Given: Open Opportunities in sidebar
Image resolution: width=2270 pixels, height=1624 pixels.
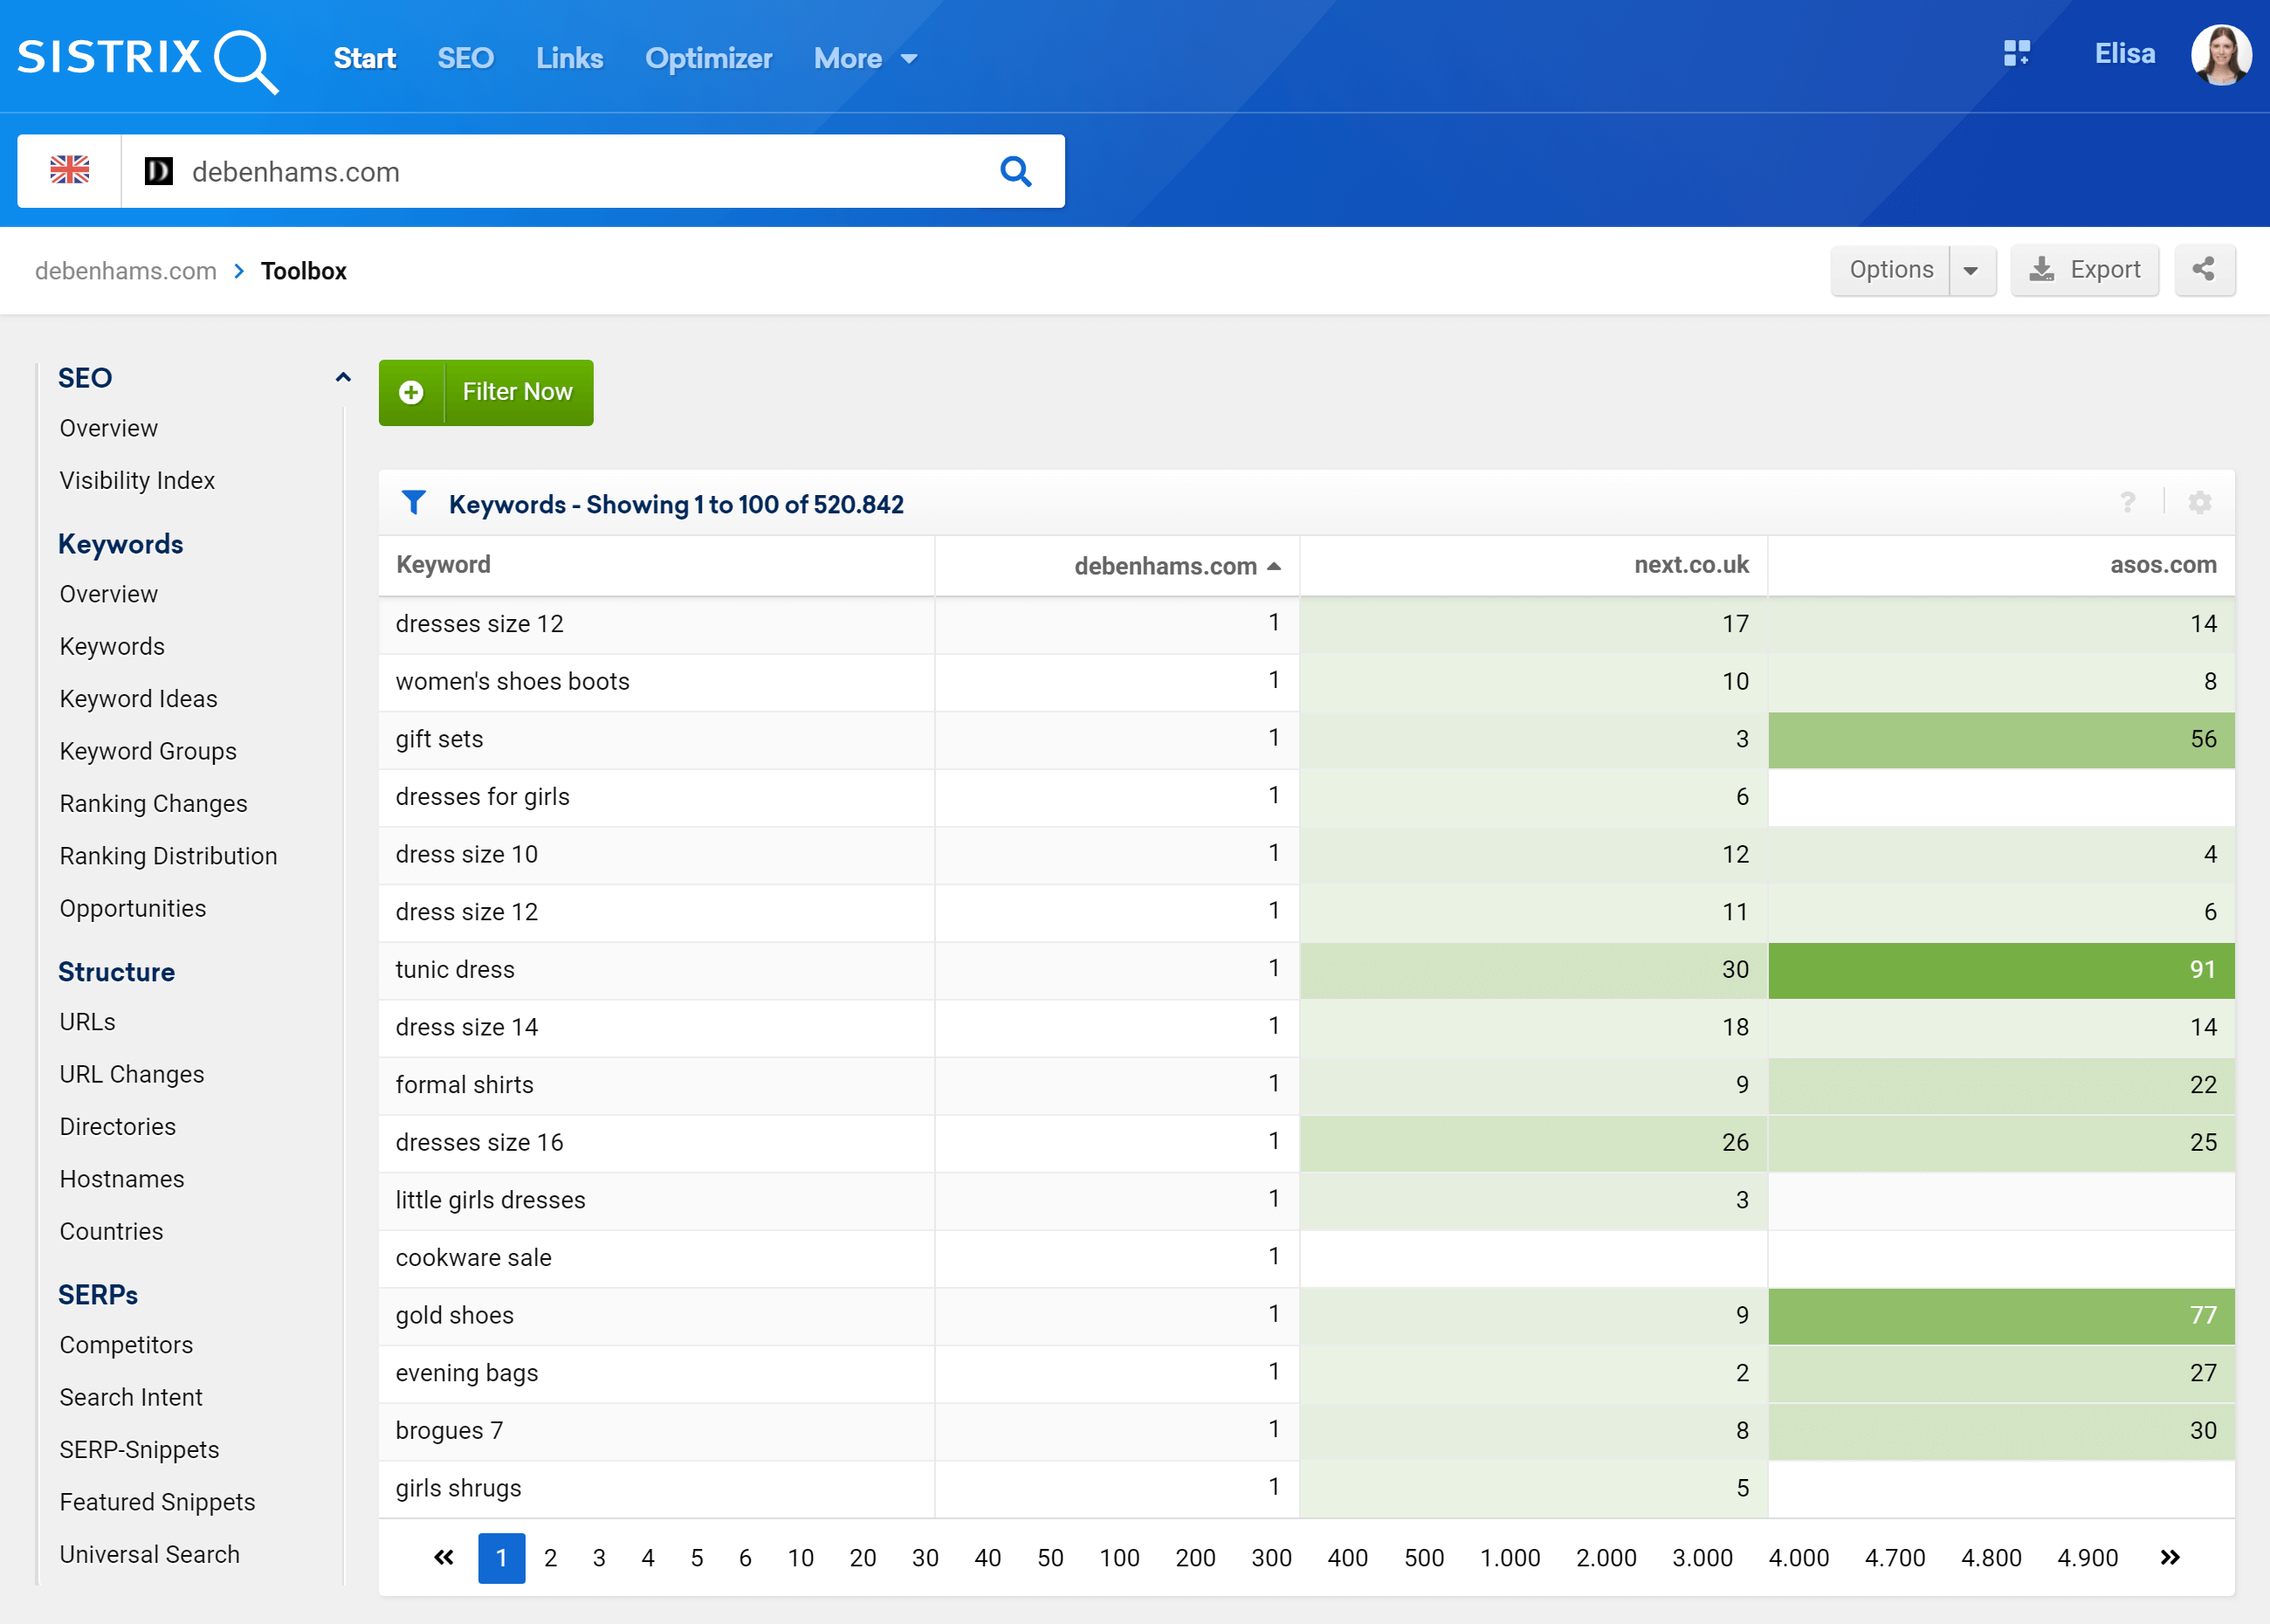Looking at the screenshot, I should [132, 908].
